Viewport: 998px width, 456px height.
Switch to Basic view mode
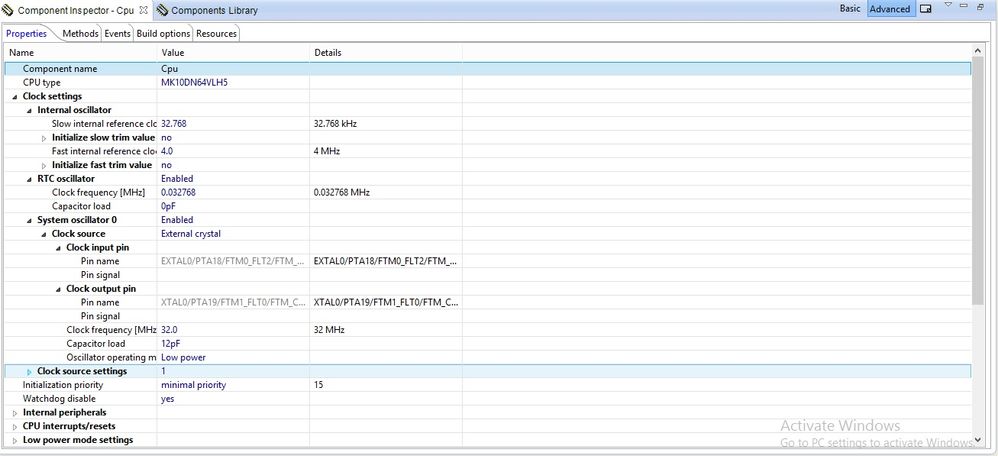pyautogui.click(x=850, y=9)
